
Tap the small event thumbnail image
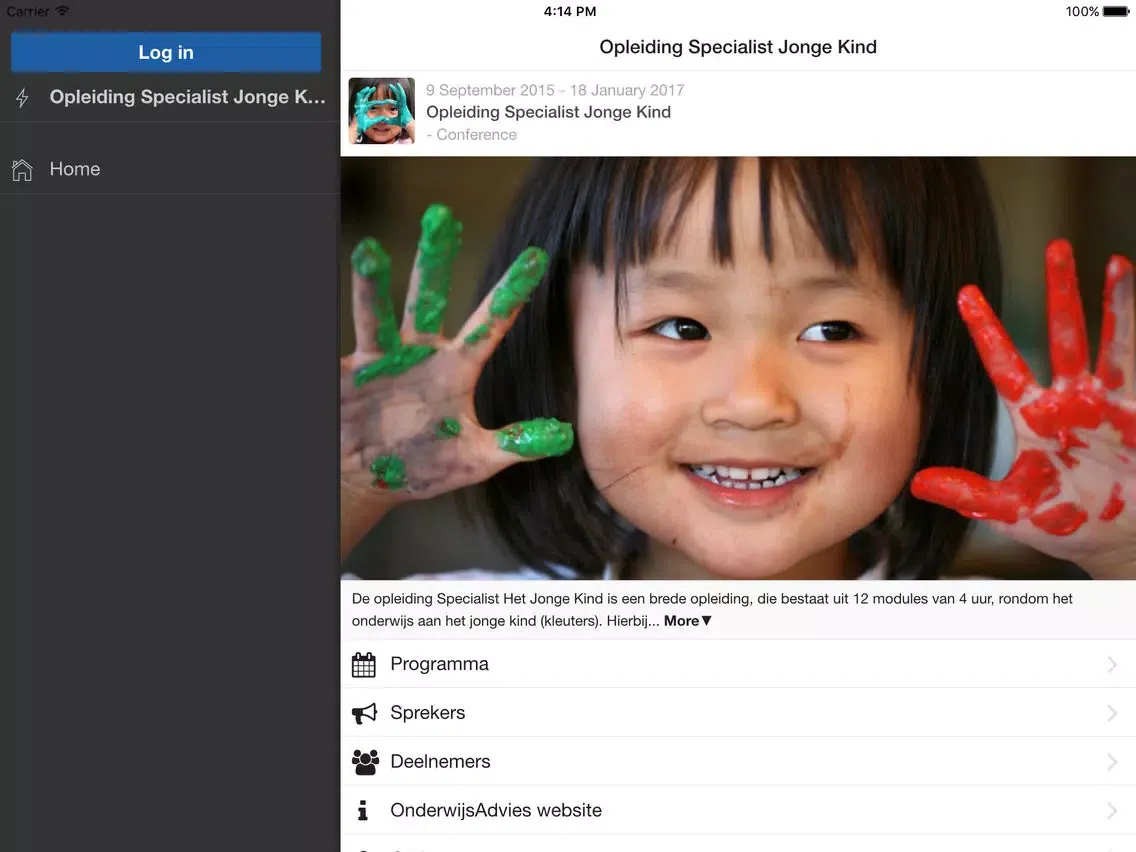point(381,111)
